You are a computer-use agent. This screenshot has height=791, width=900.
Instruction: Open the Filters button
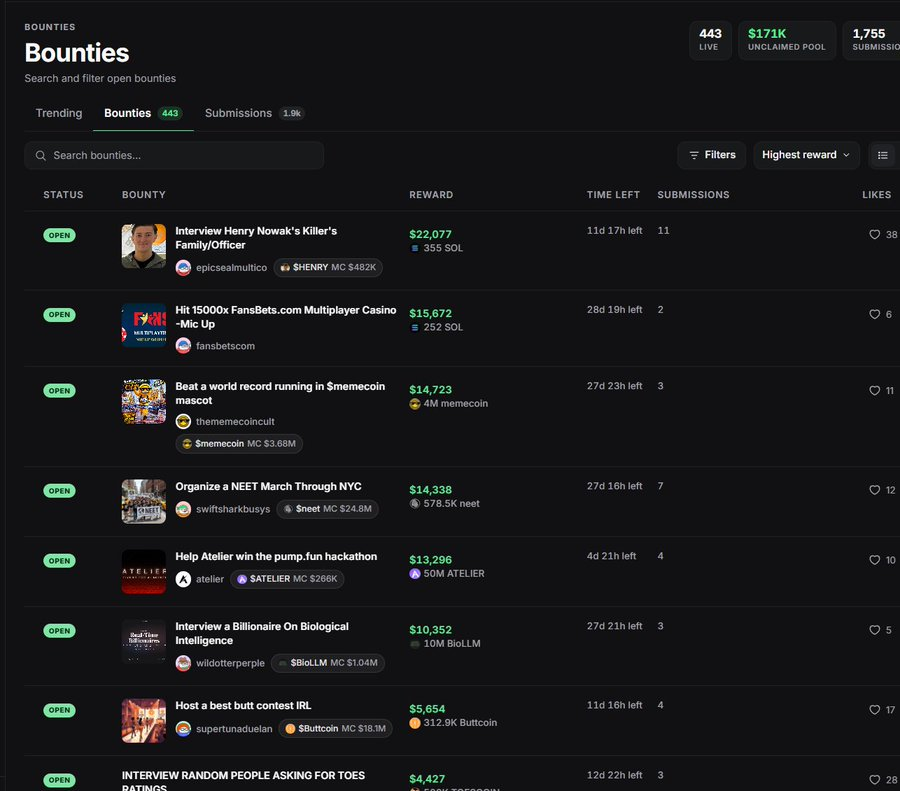click(x=712, y=155)
